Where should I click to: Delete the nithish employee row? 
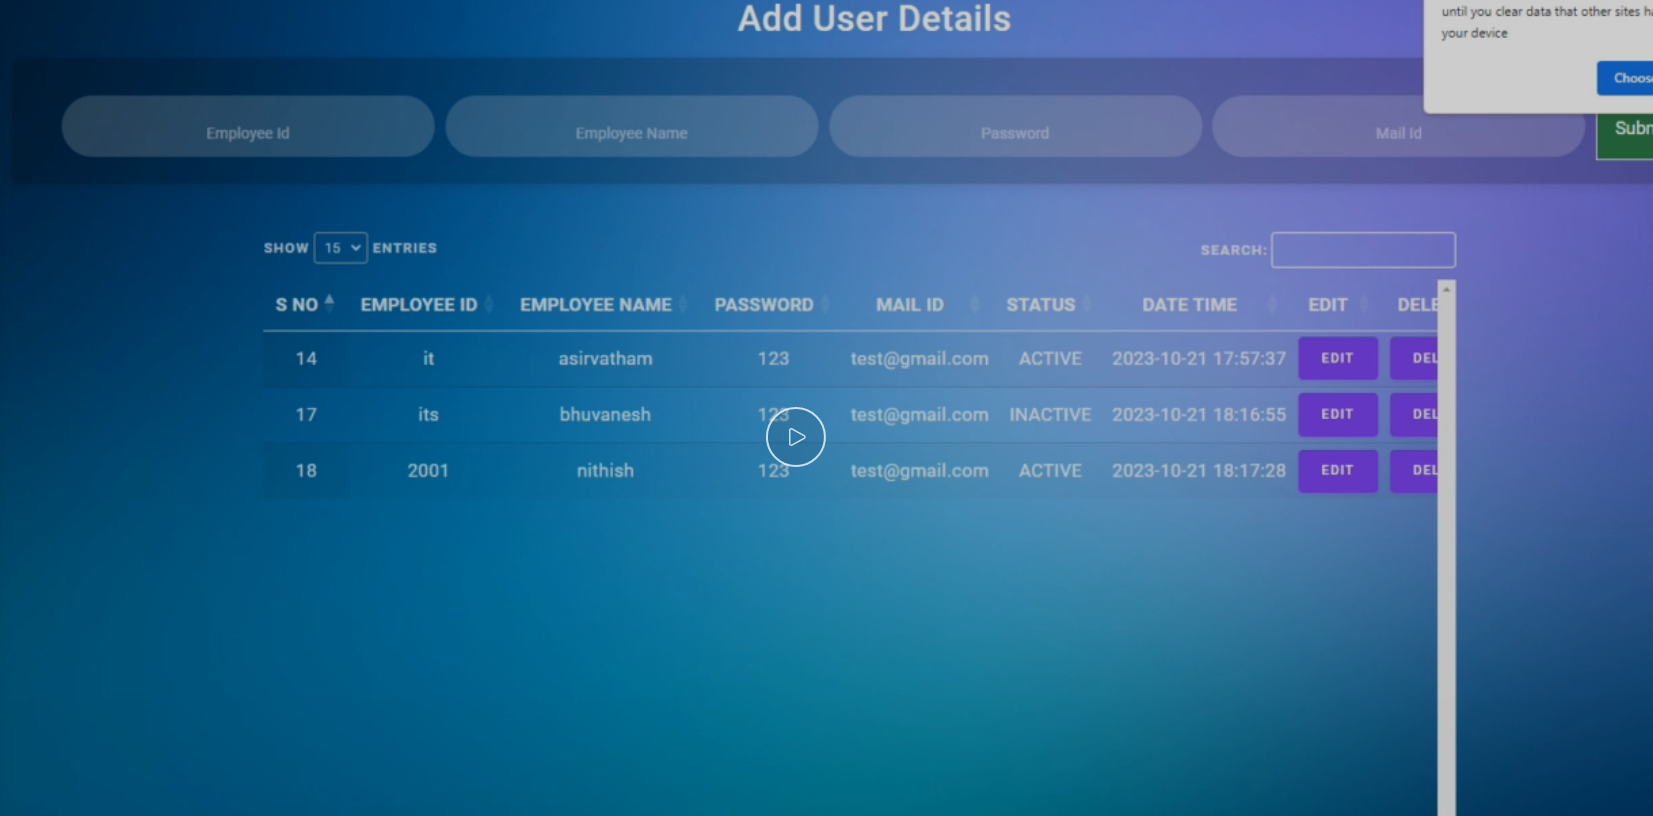[x=1416, y=470]
